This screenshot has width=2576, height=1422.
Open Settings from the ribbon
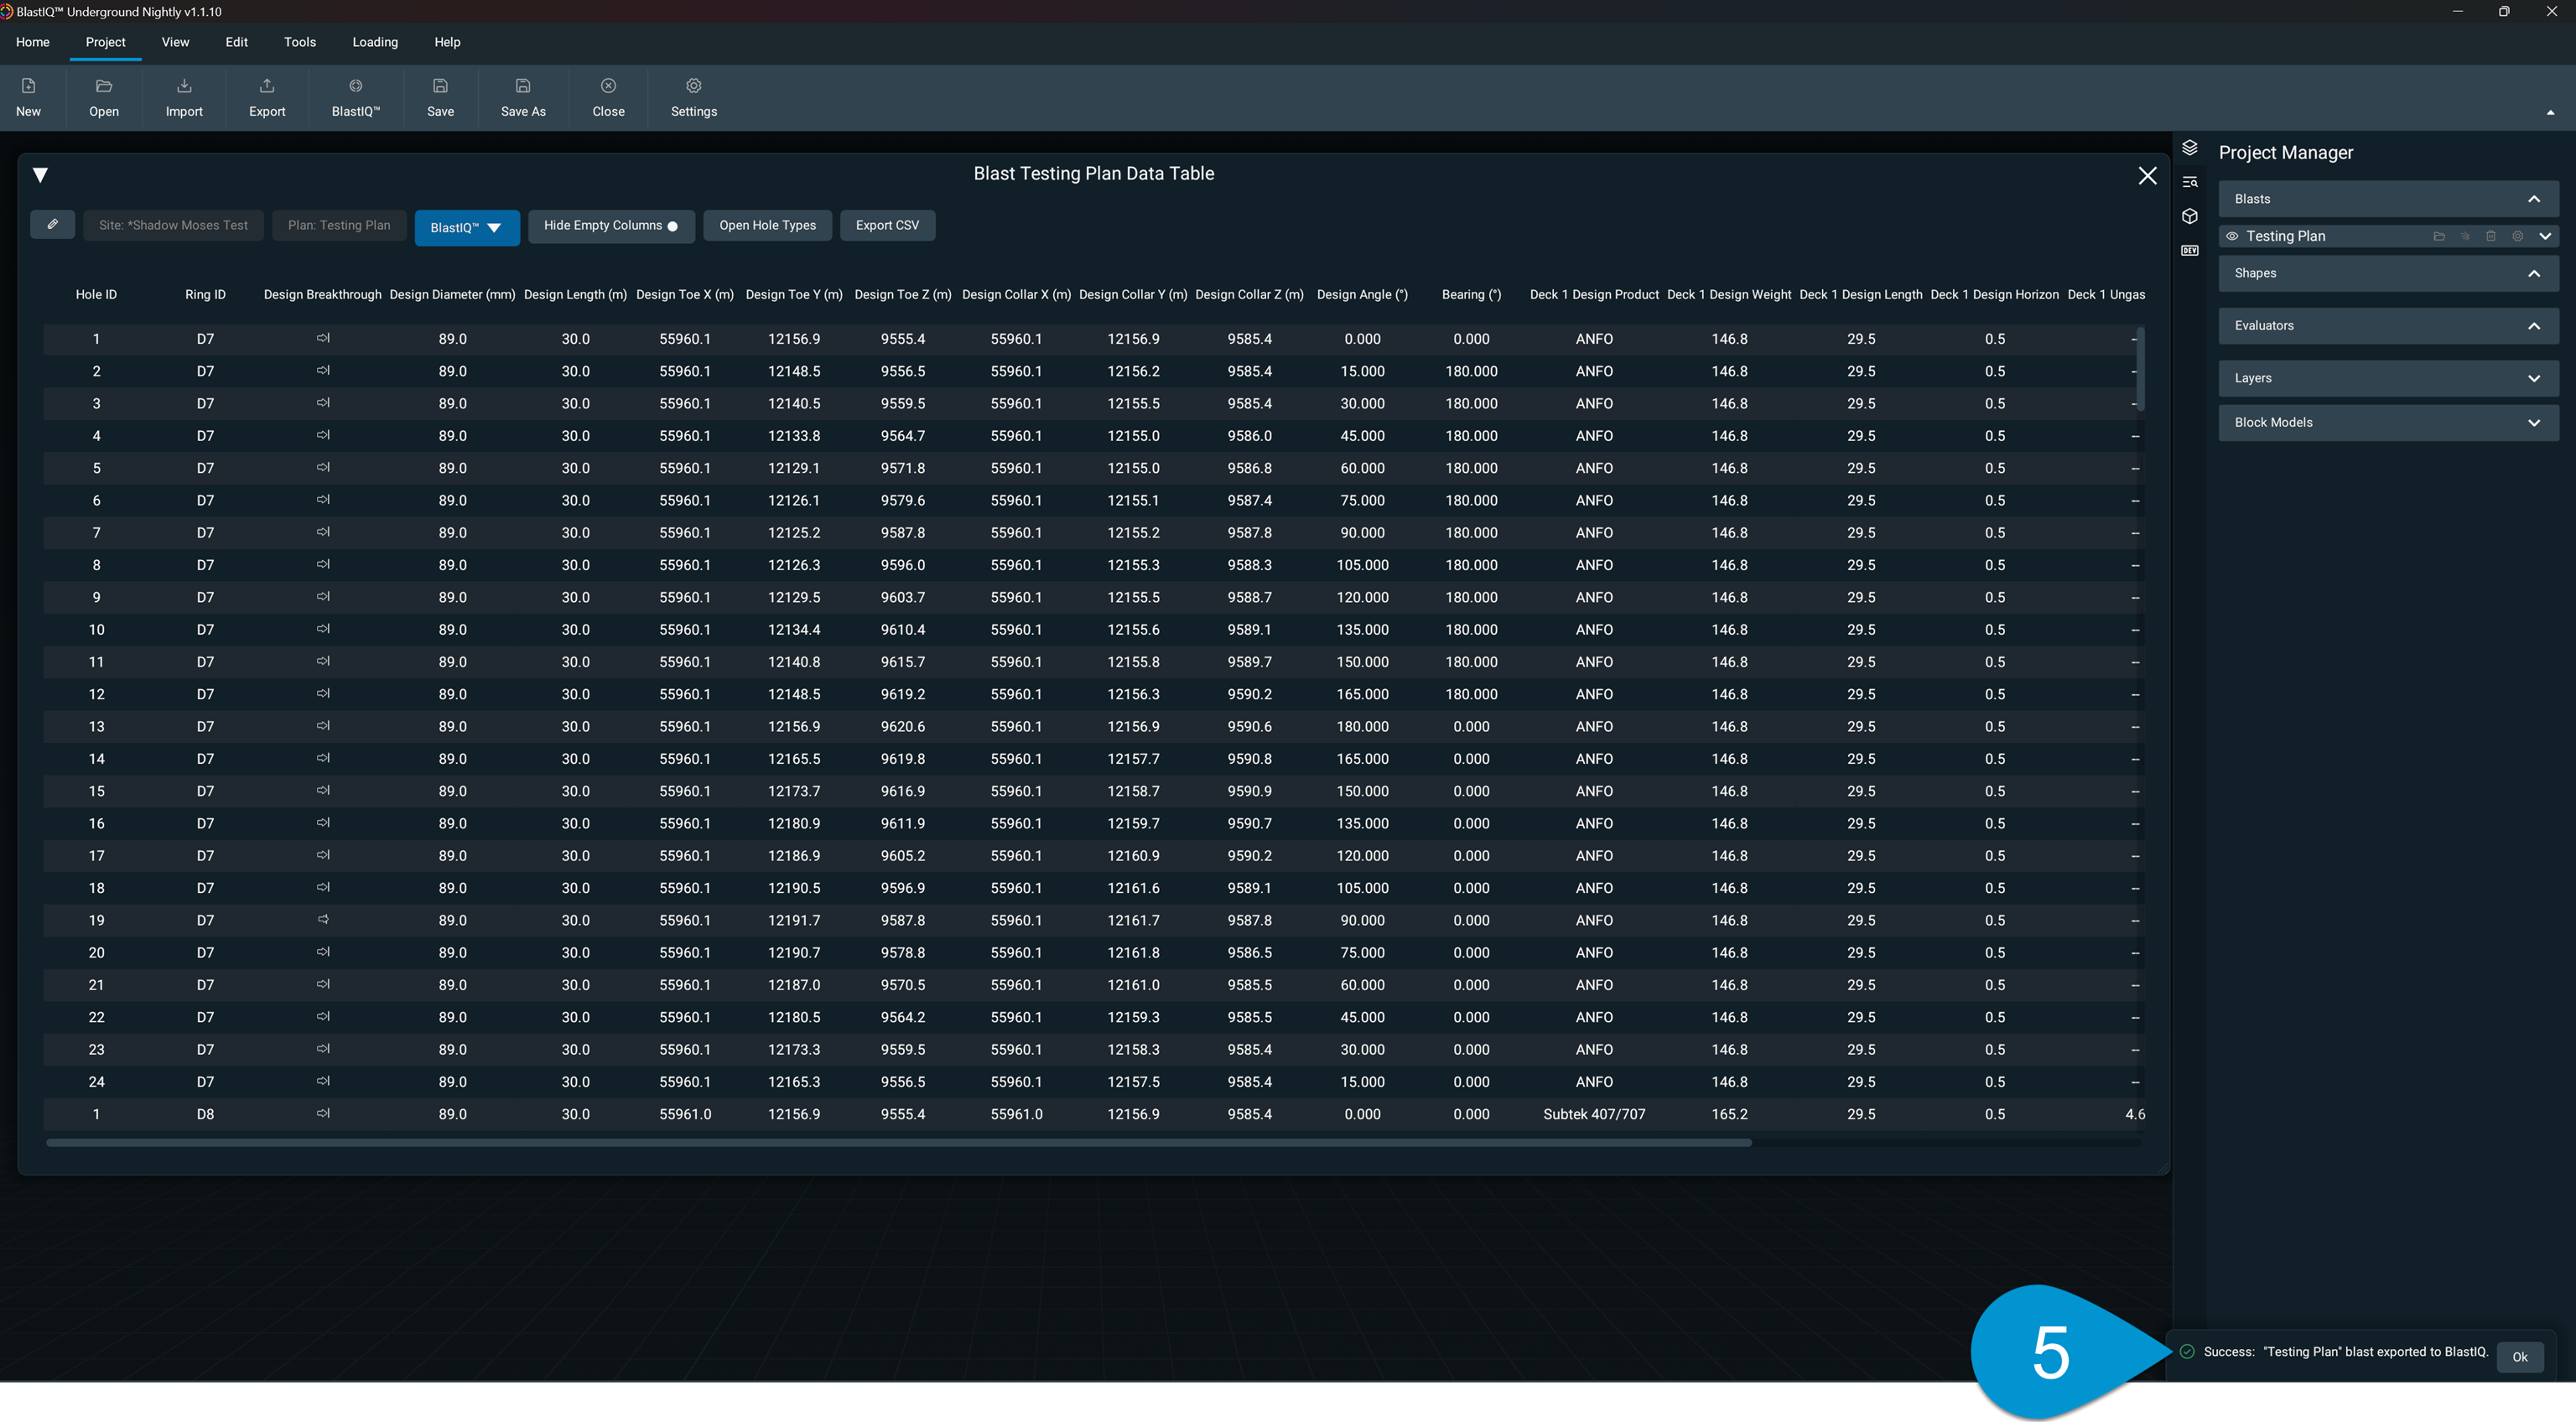click(693, 97)
